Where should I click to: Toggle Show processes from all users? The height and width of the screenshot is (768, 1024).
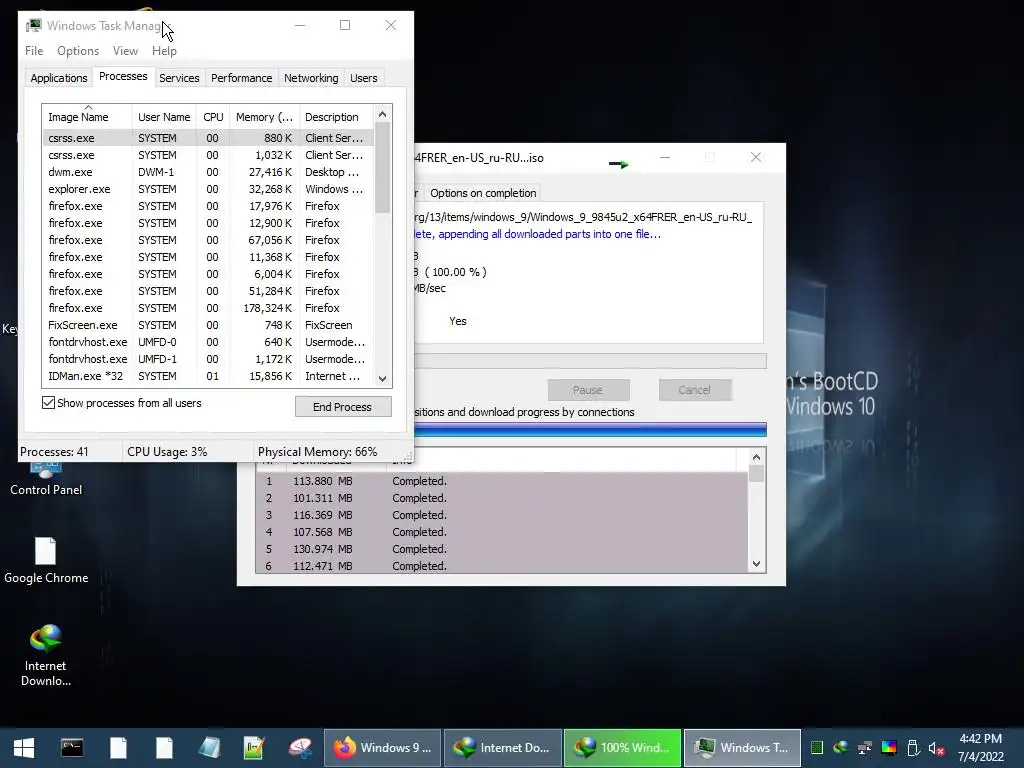pyautogui.click(x=48, y=403)
